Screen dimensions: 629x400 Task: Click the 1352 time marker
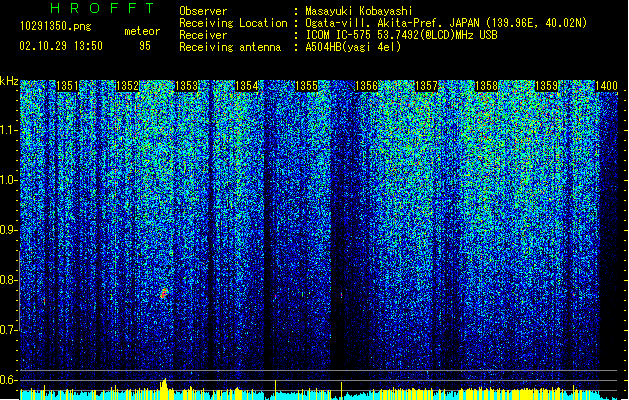point(127,86)
